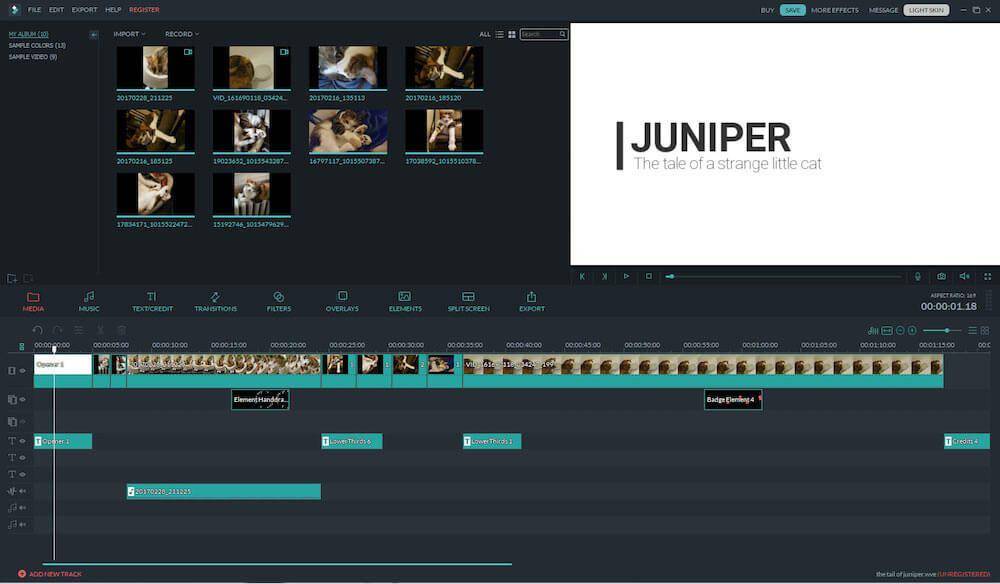Open the Music library tab
Screen dimensions: 1000x584
(x=89, y=301)
